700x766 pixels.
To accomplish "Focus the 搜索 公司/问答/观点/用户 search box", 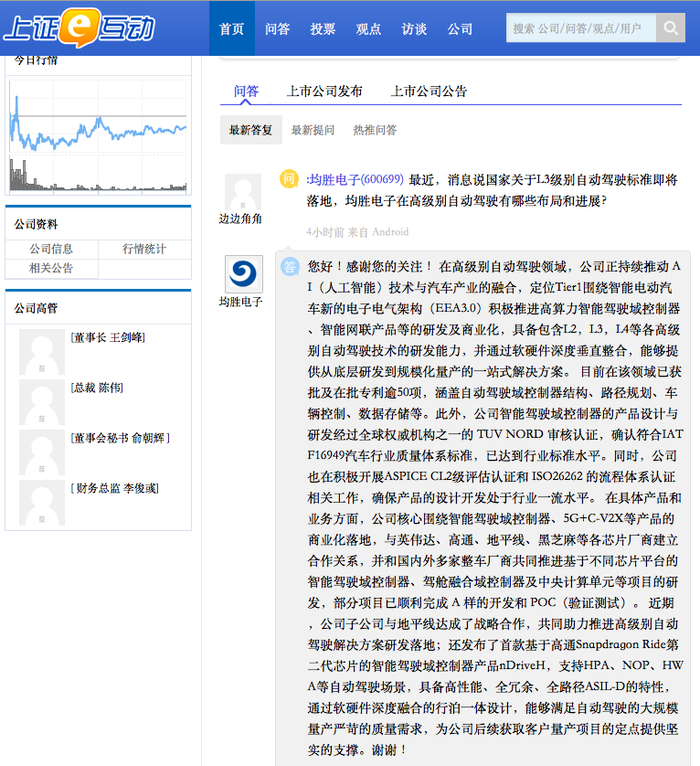I will [x=581, y=28].
